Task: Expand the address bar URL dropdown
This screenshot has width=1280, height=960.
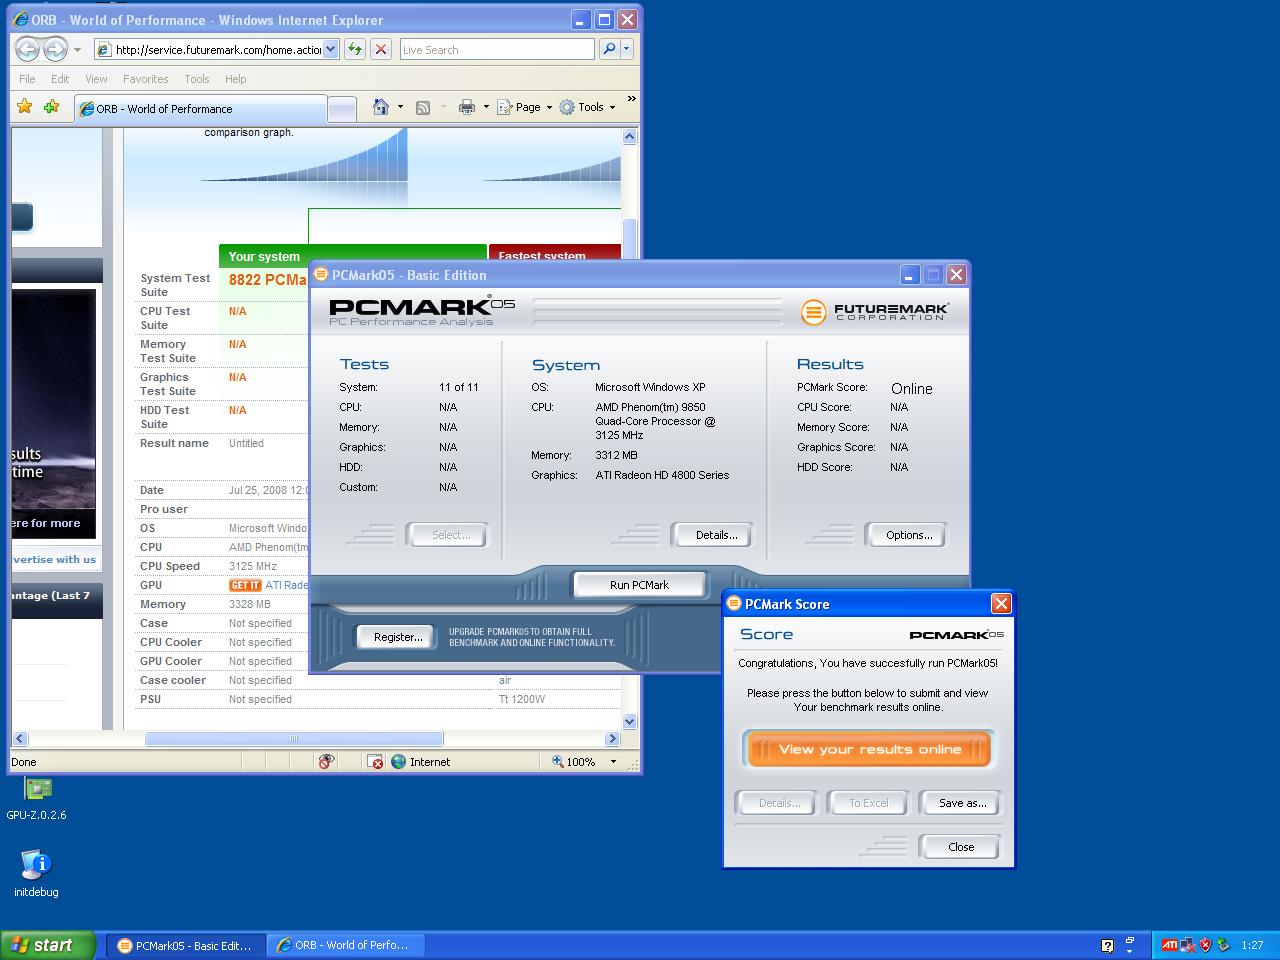Action: [331, 49]
